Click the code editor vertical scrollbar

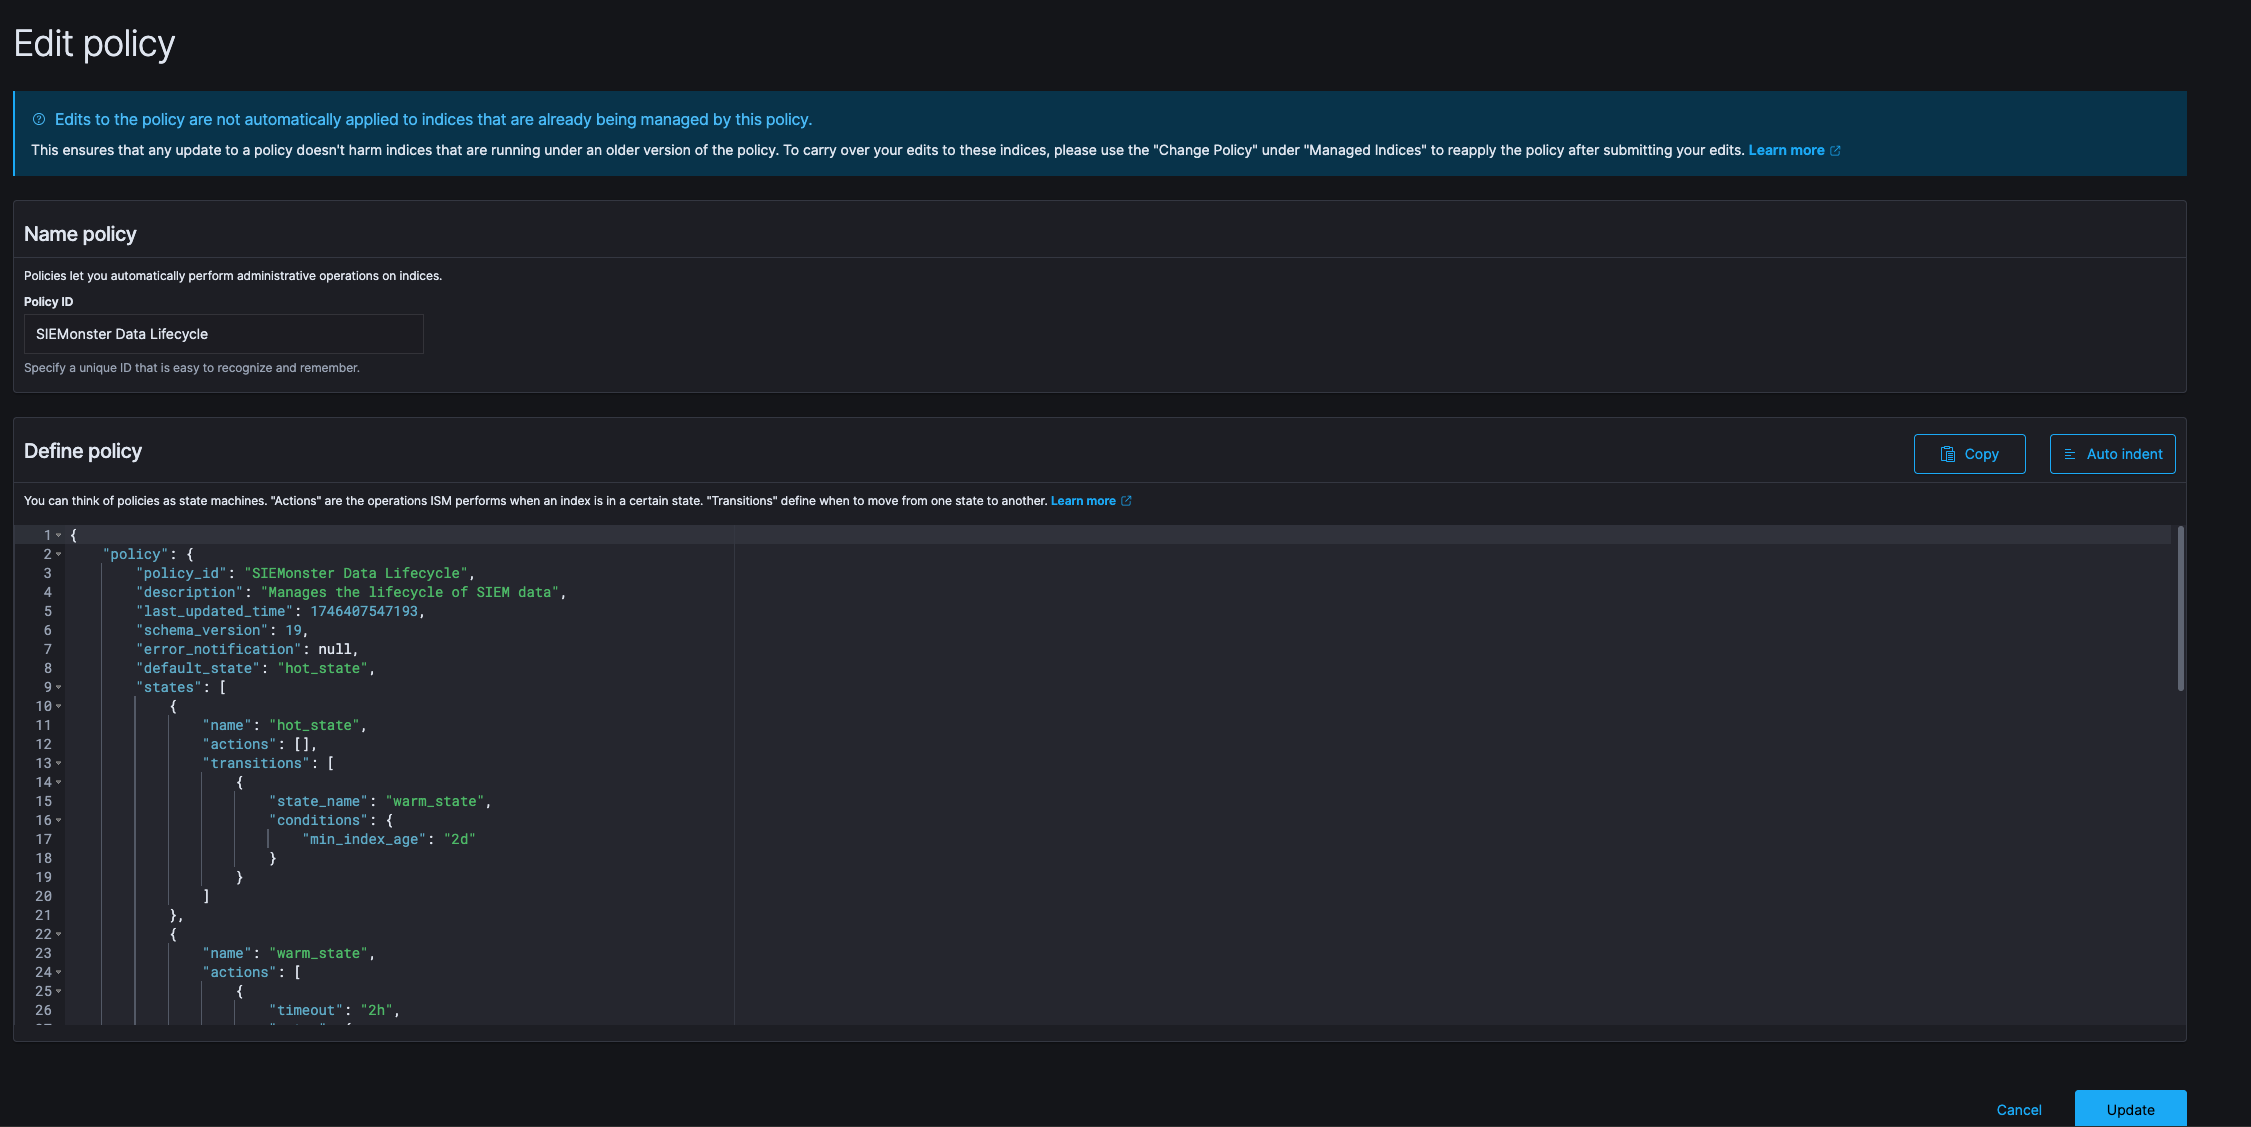click(2180, 608)
